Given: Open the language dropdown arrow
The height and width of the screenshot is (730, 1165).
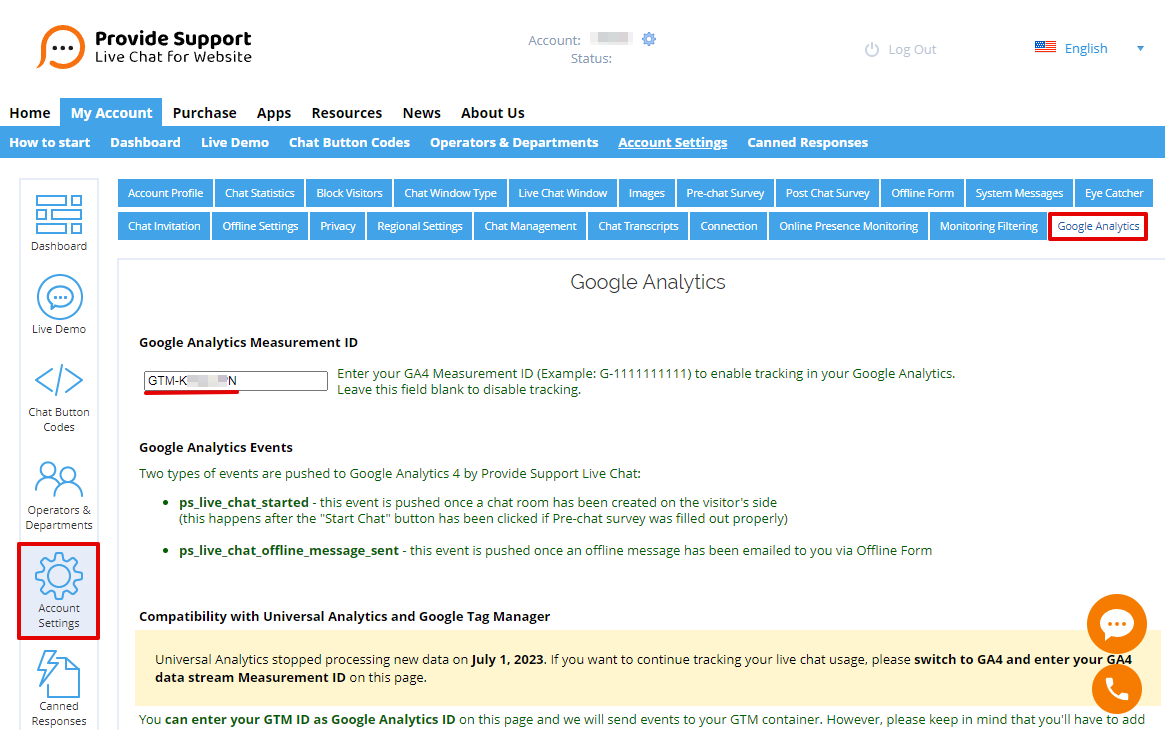Looking at the screenshot, I should tap(1139, 47).
